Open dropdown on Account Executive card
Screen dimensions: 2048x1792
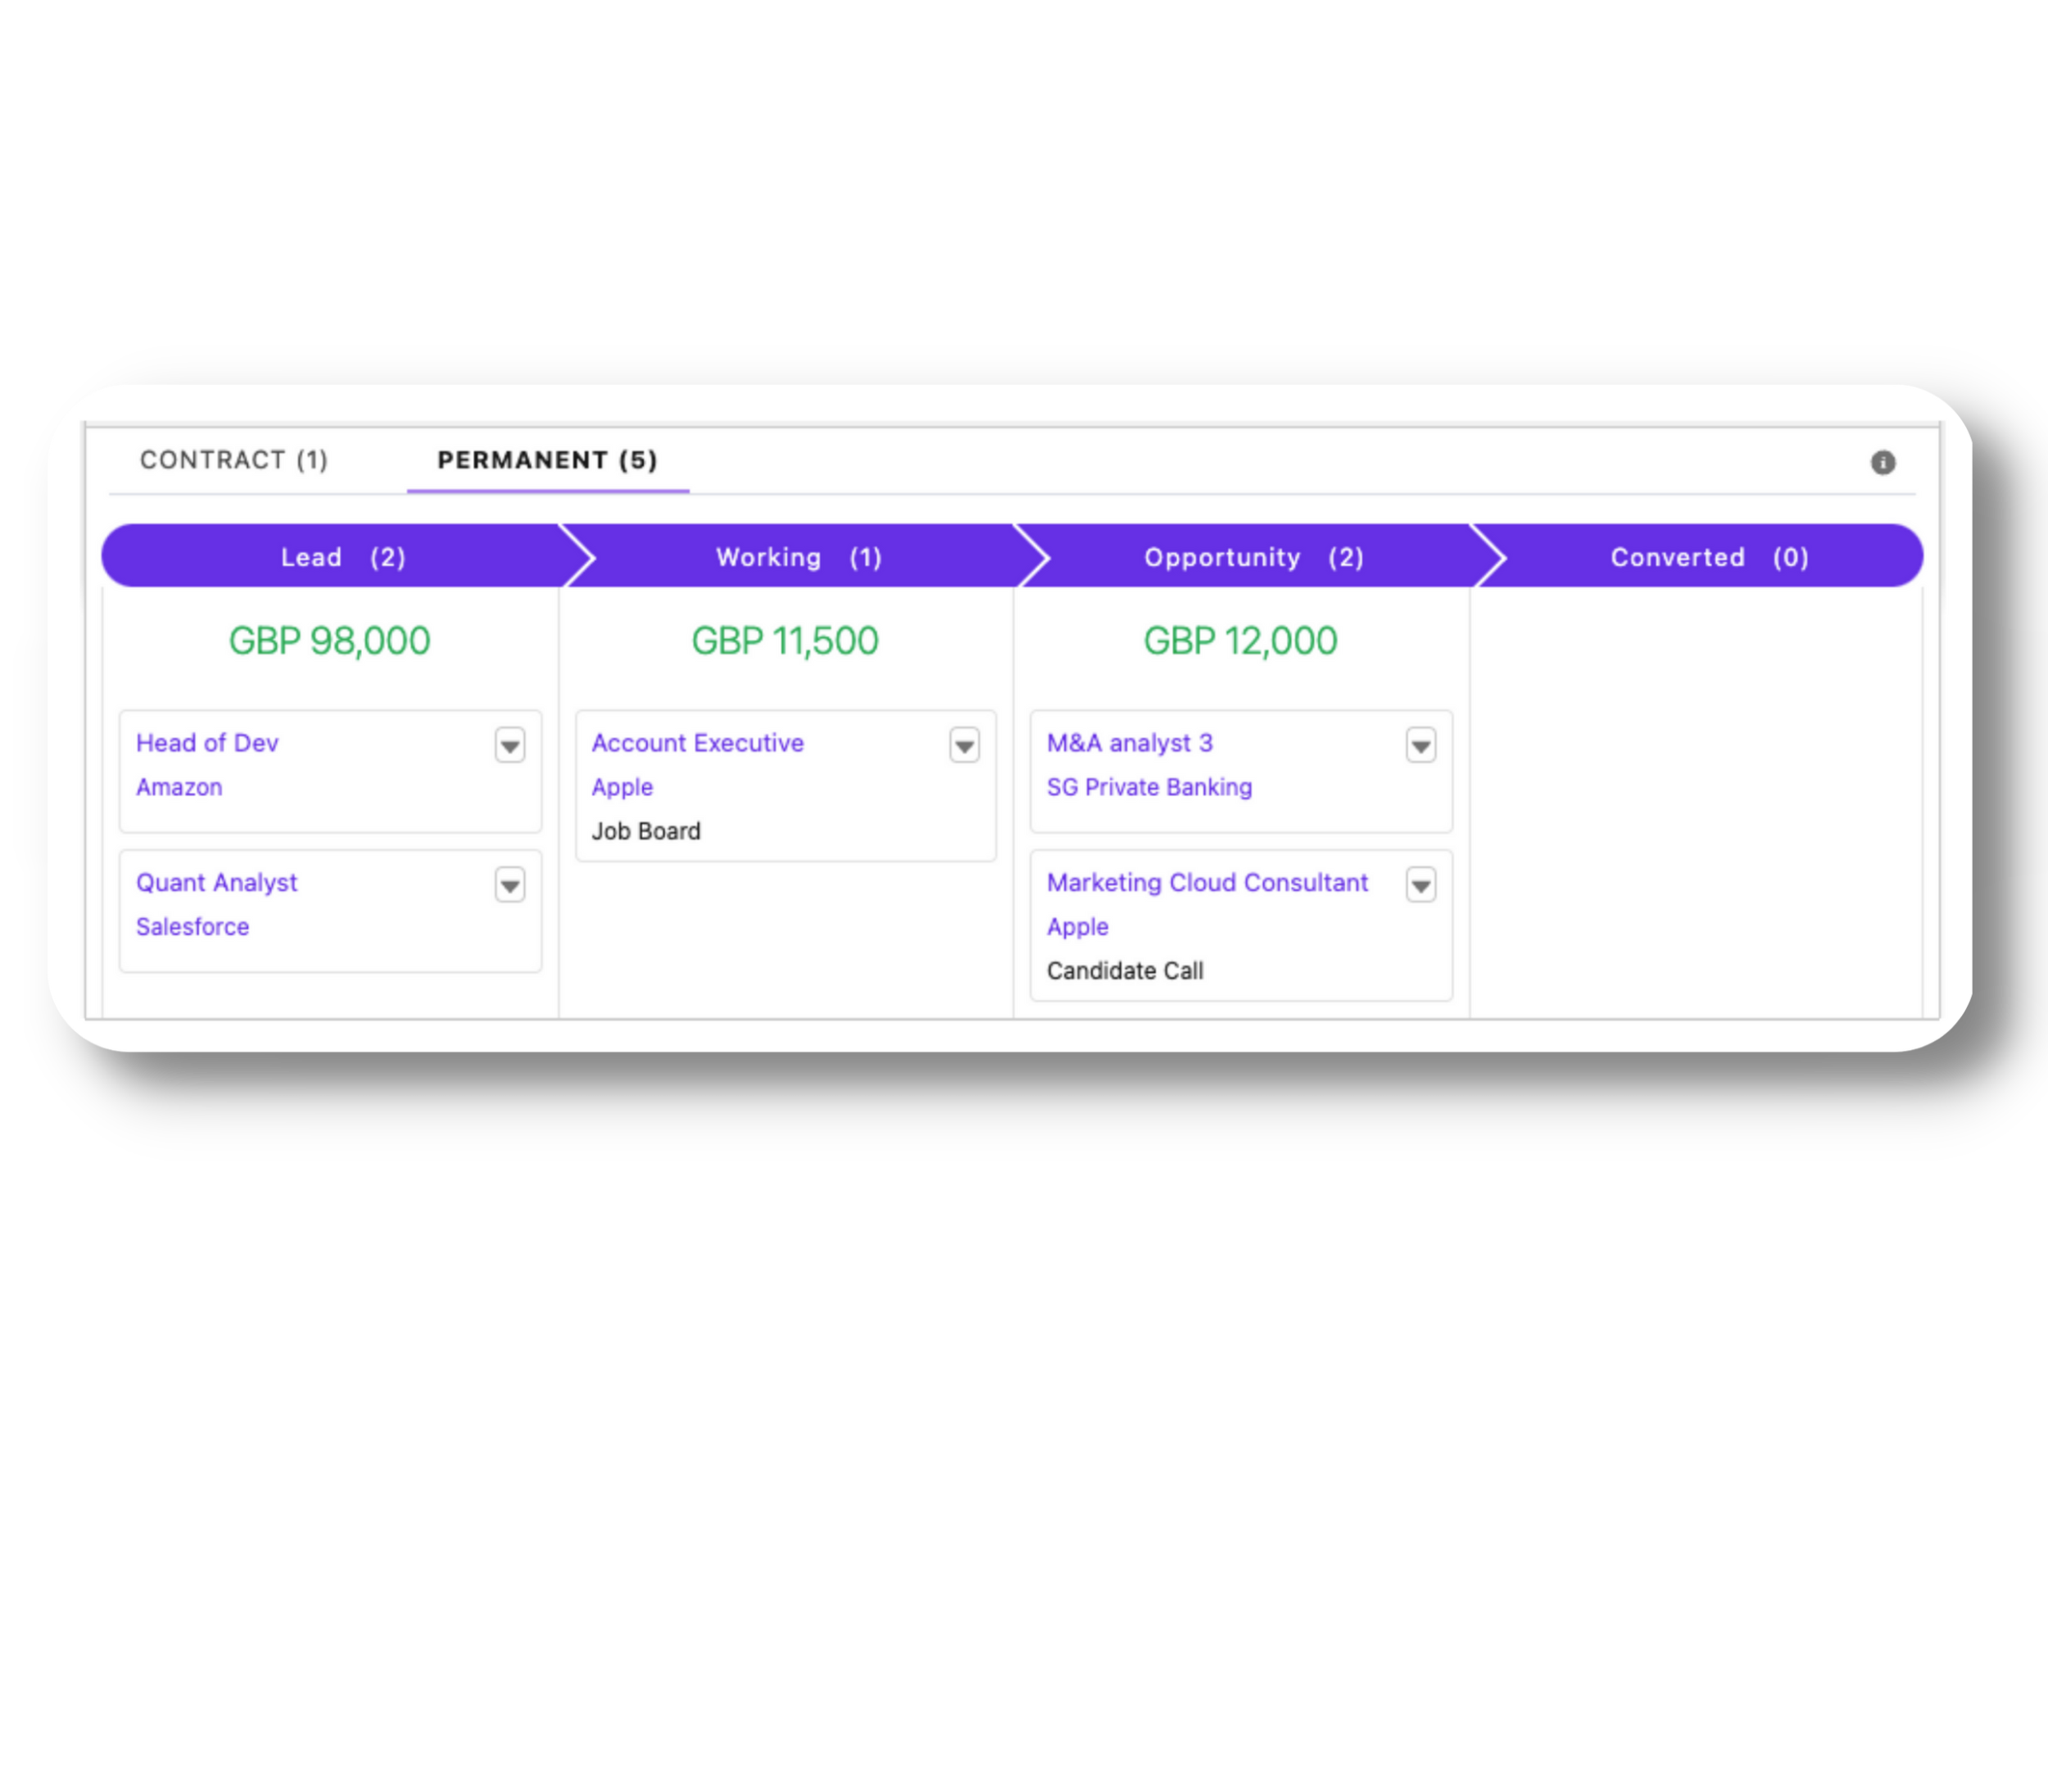[964, 745]
